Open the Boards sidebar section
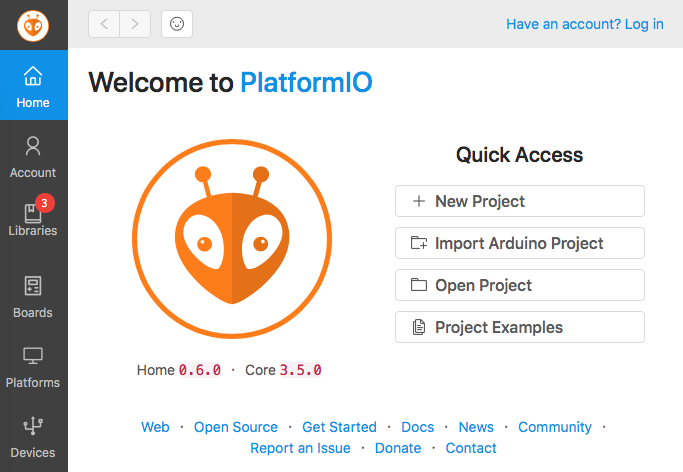 click(33, 297)
